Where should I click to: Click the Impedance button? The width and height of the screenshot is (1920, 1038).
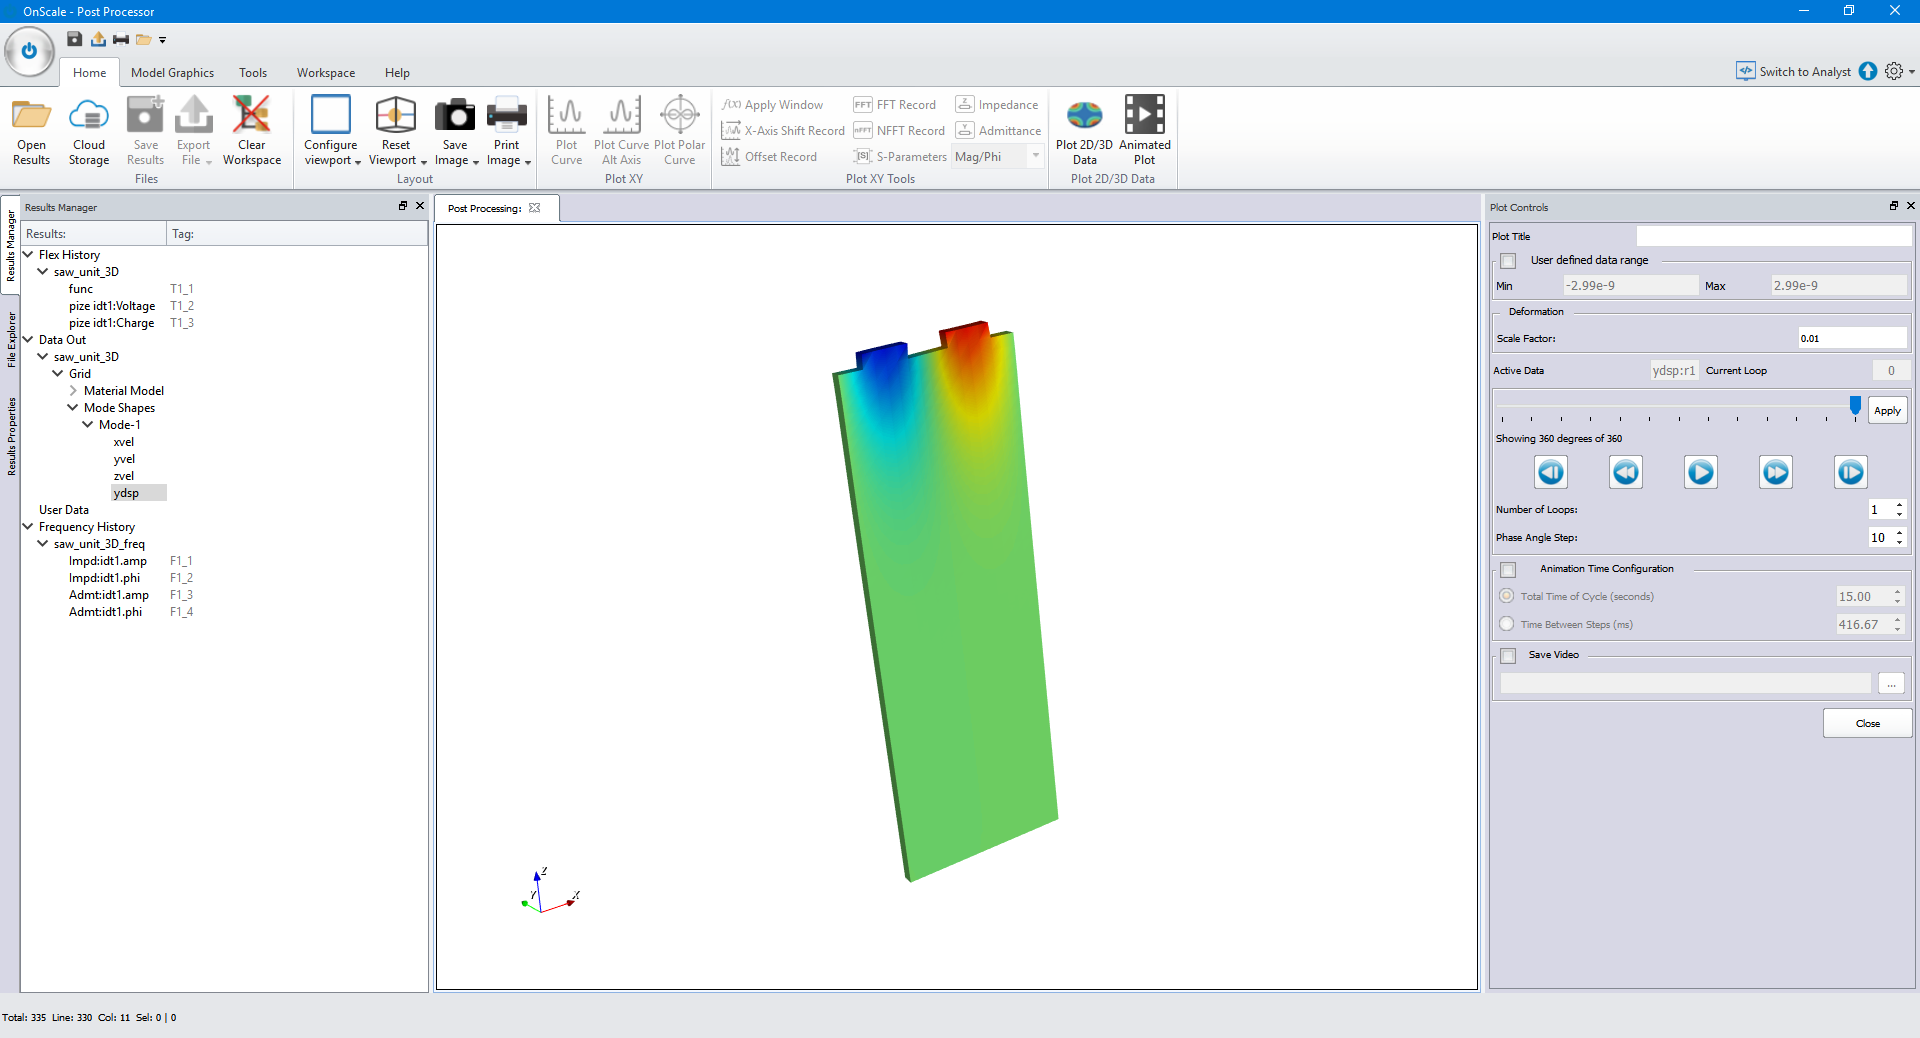(997, 104)
